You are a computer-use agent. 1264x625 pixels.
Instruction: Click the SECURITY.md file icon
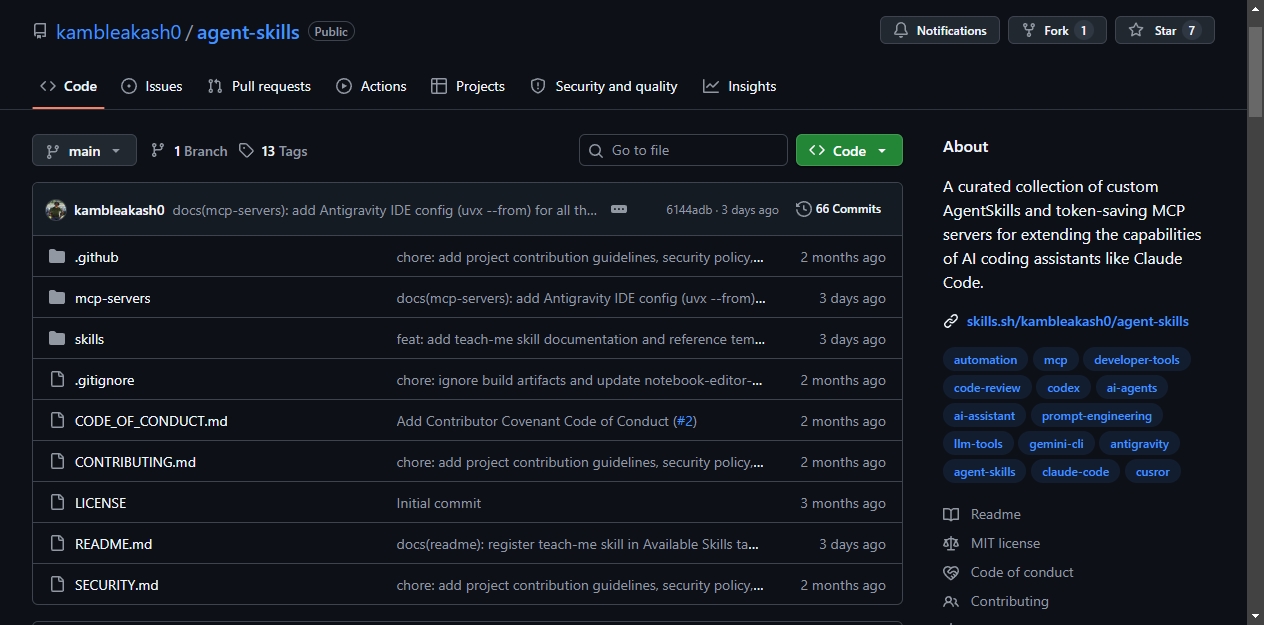[x=57, y=585]
